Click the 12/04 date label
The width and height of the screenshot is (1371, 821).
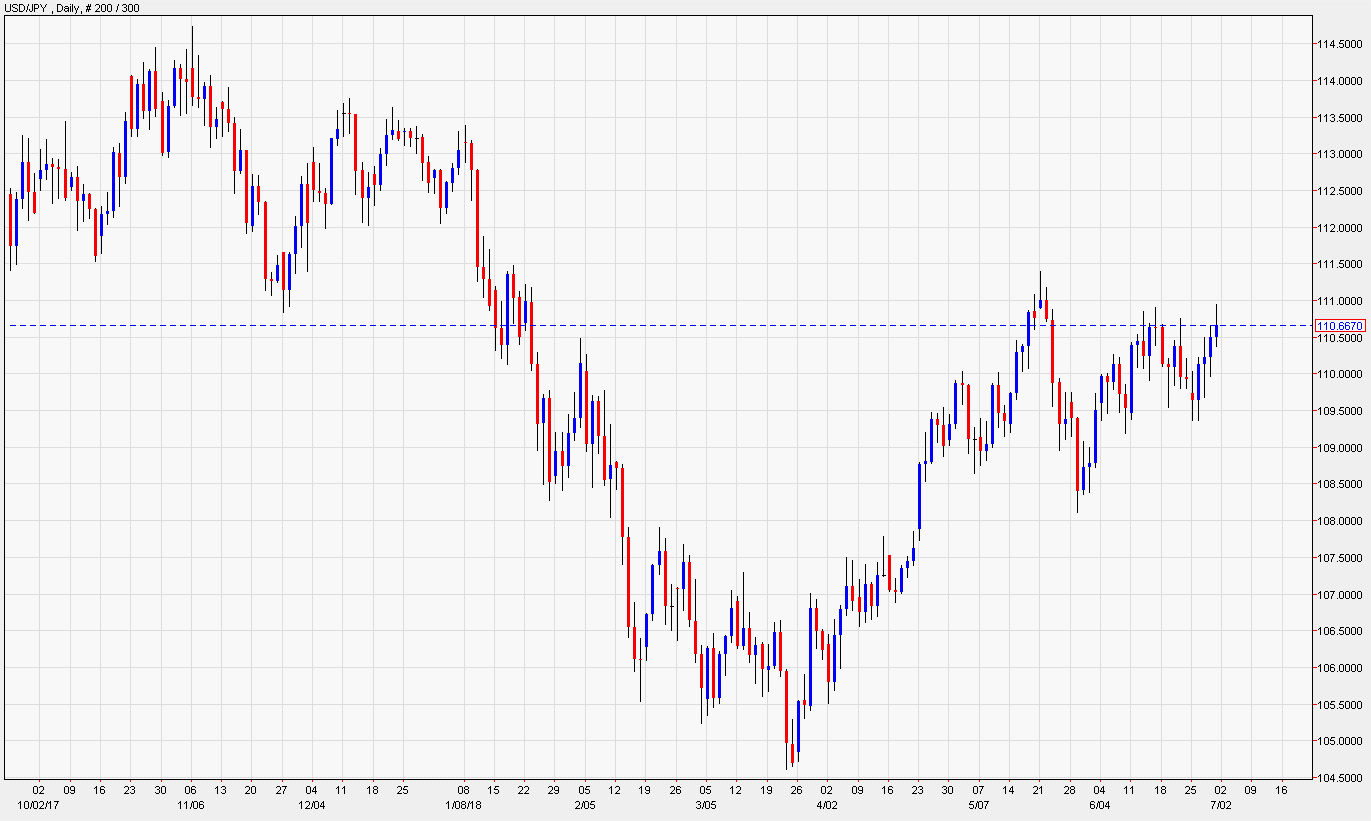[x=312, y=805]
